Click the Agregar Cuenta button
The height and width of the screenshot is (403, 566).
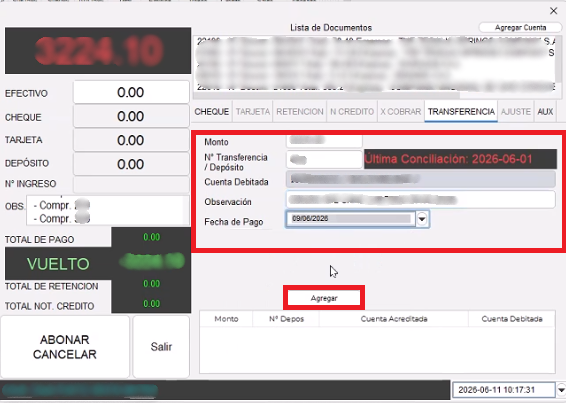click(520, 27)
